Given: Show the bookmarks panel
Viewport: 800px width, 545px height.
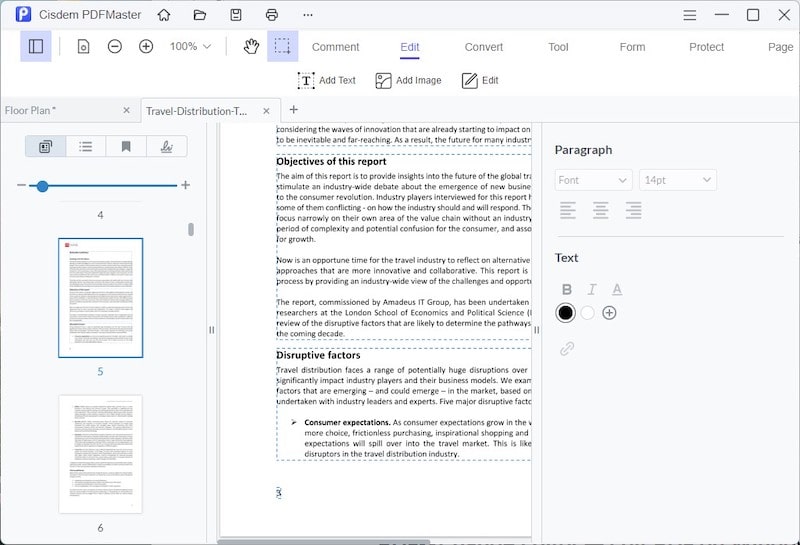Looking at the screenshot, I should coord(126,146).
